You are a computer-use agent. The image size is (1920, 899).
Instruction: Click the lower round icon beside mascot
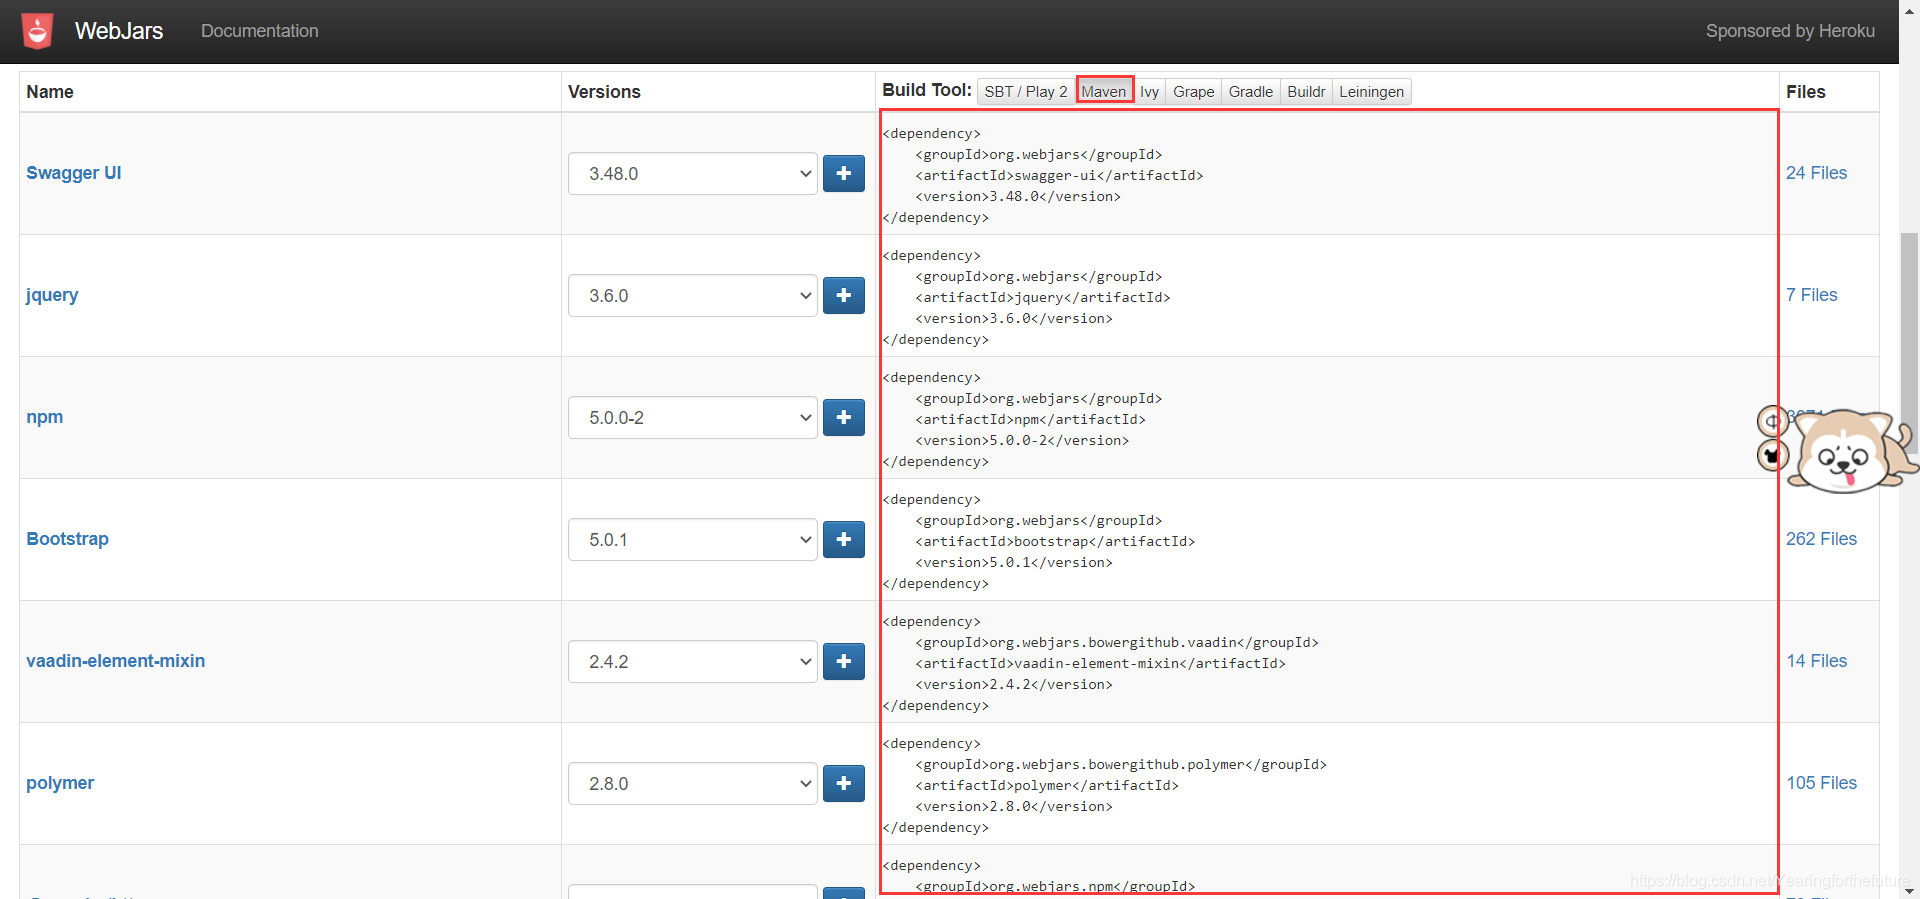click(x=1772, y=455)
